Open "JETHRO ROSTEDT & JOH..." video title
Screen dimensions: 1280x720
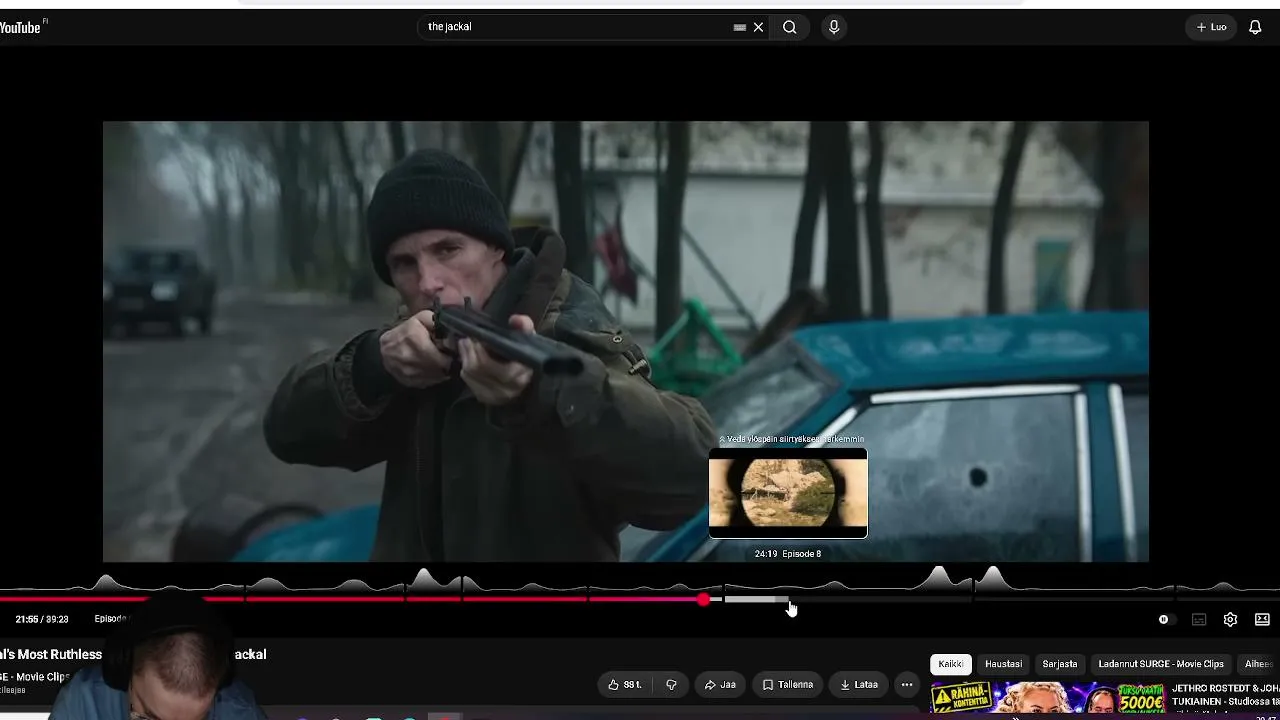coord(1226,695)
